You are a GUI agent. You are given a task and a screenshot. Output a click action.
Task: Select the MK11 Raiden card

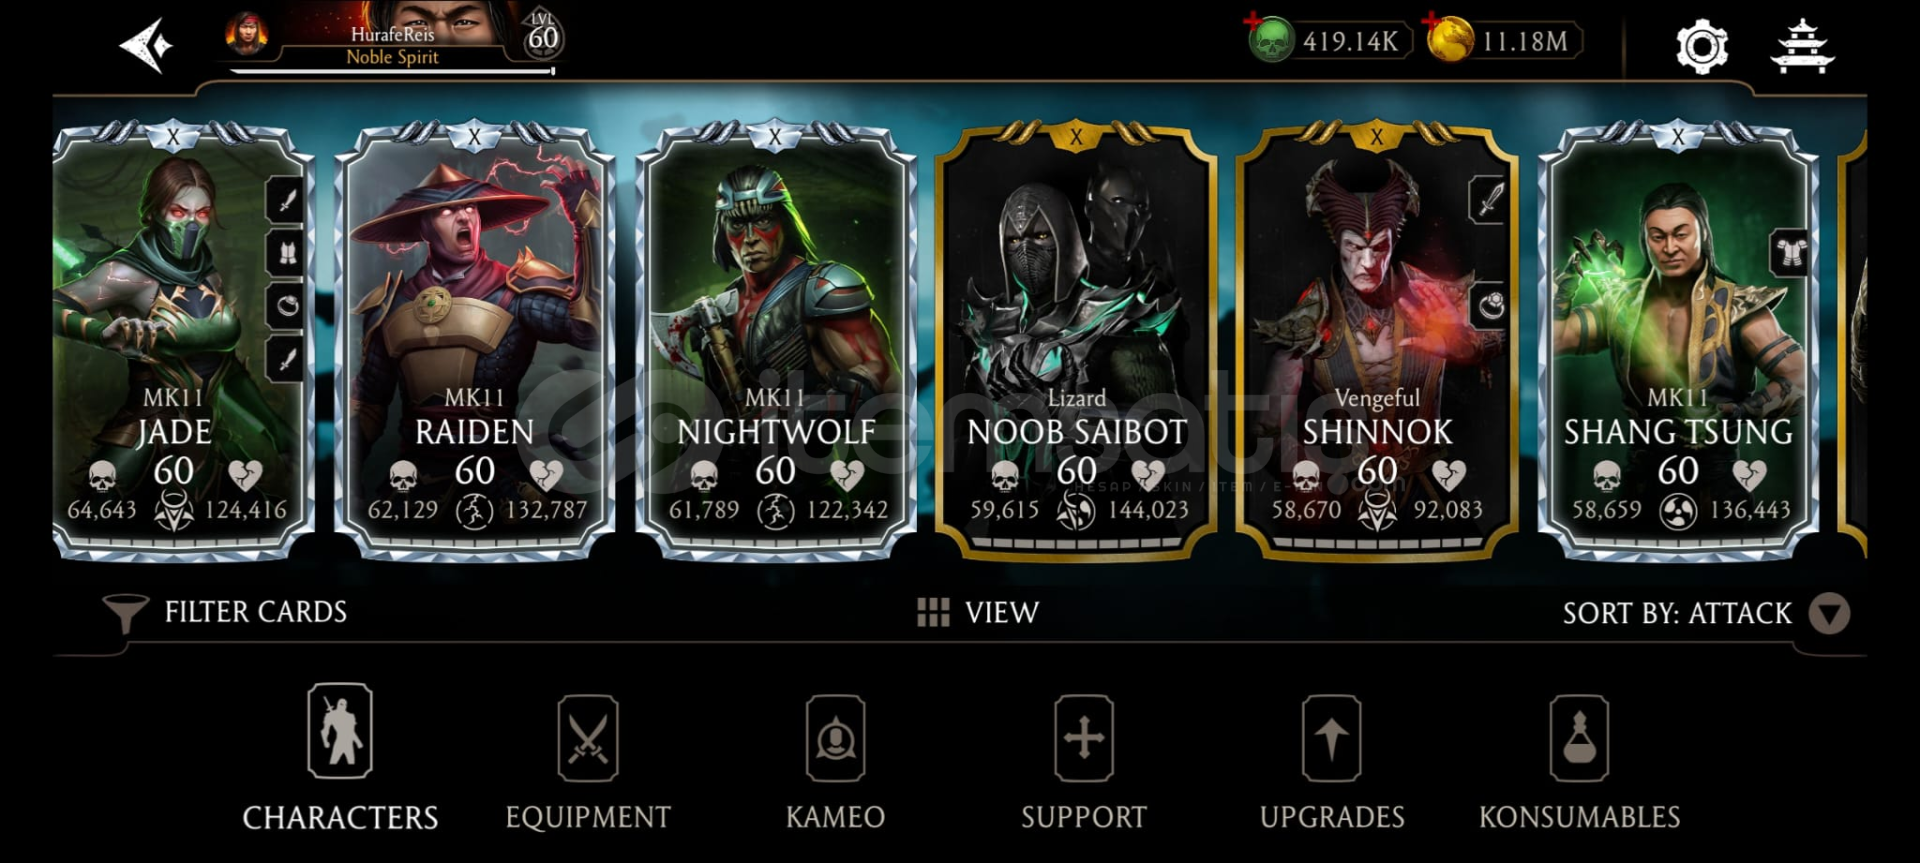(x=474, y=340)
